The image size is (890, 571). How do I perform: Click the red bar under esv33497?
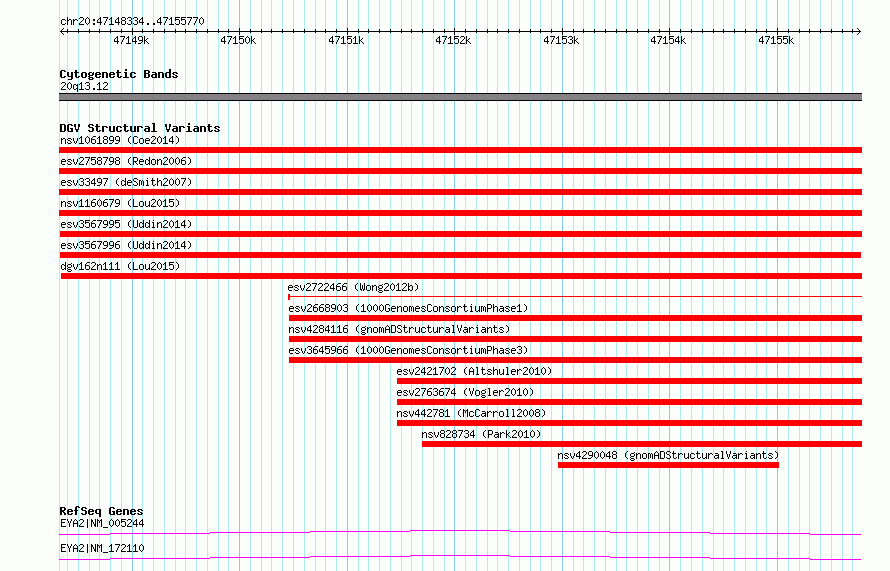(x=460, y=192)
